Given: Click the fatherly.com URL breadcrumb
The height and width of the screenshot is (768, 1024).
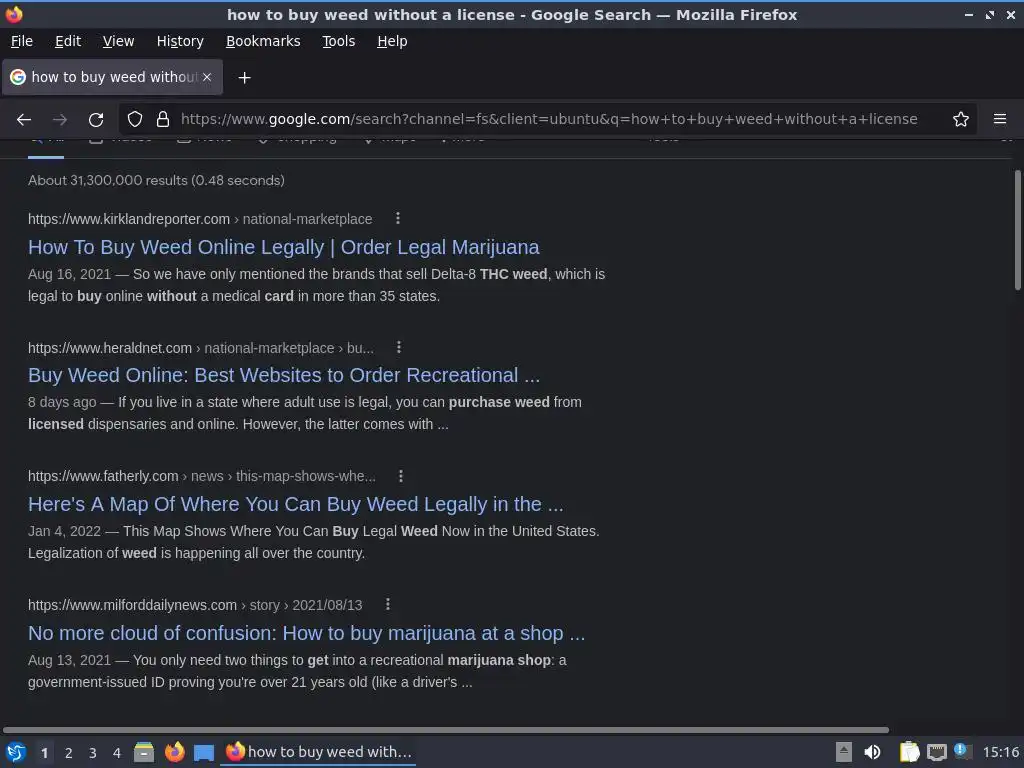Looking at the screenshot, I should click(x=202, y=476).
